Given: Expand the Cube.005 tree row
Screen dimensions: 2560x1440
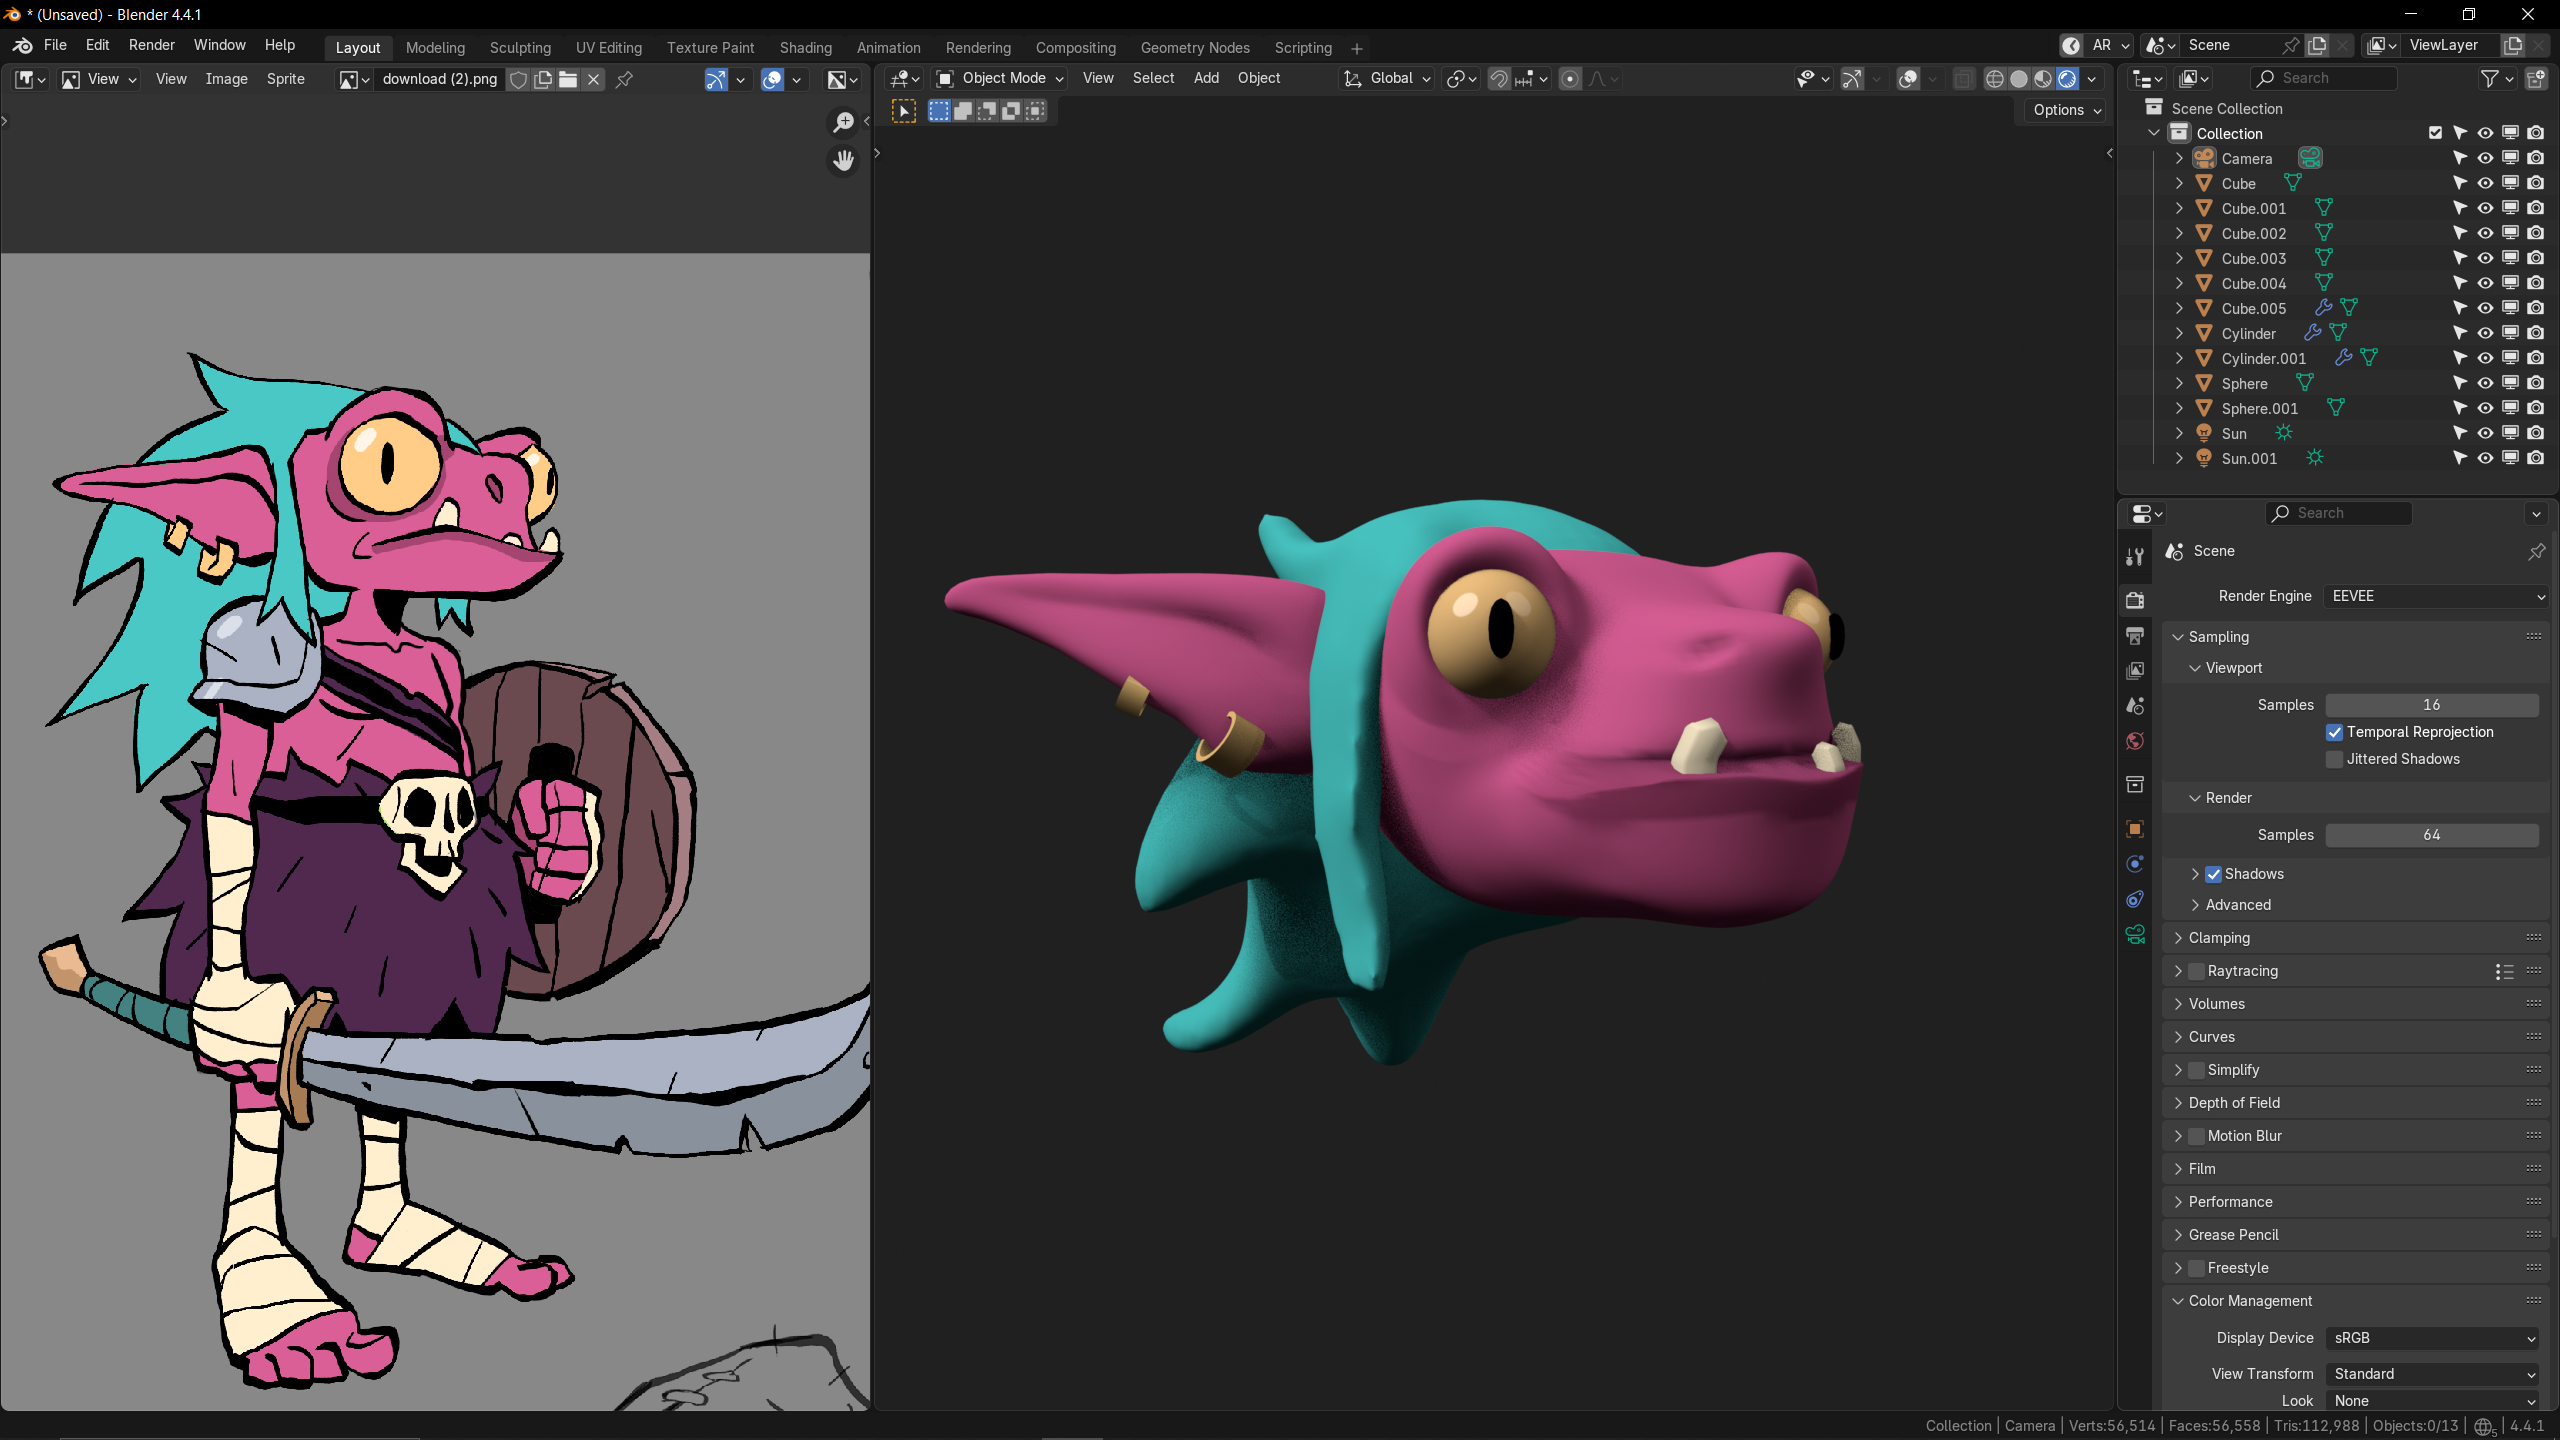Looking at the screenshot, I should coord(2179,309).
